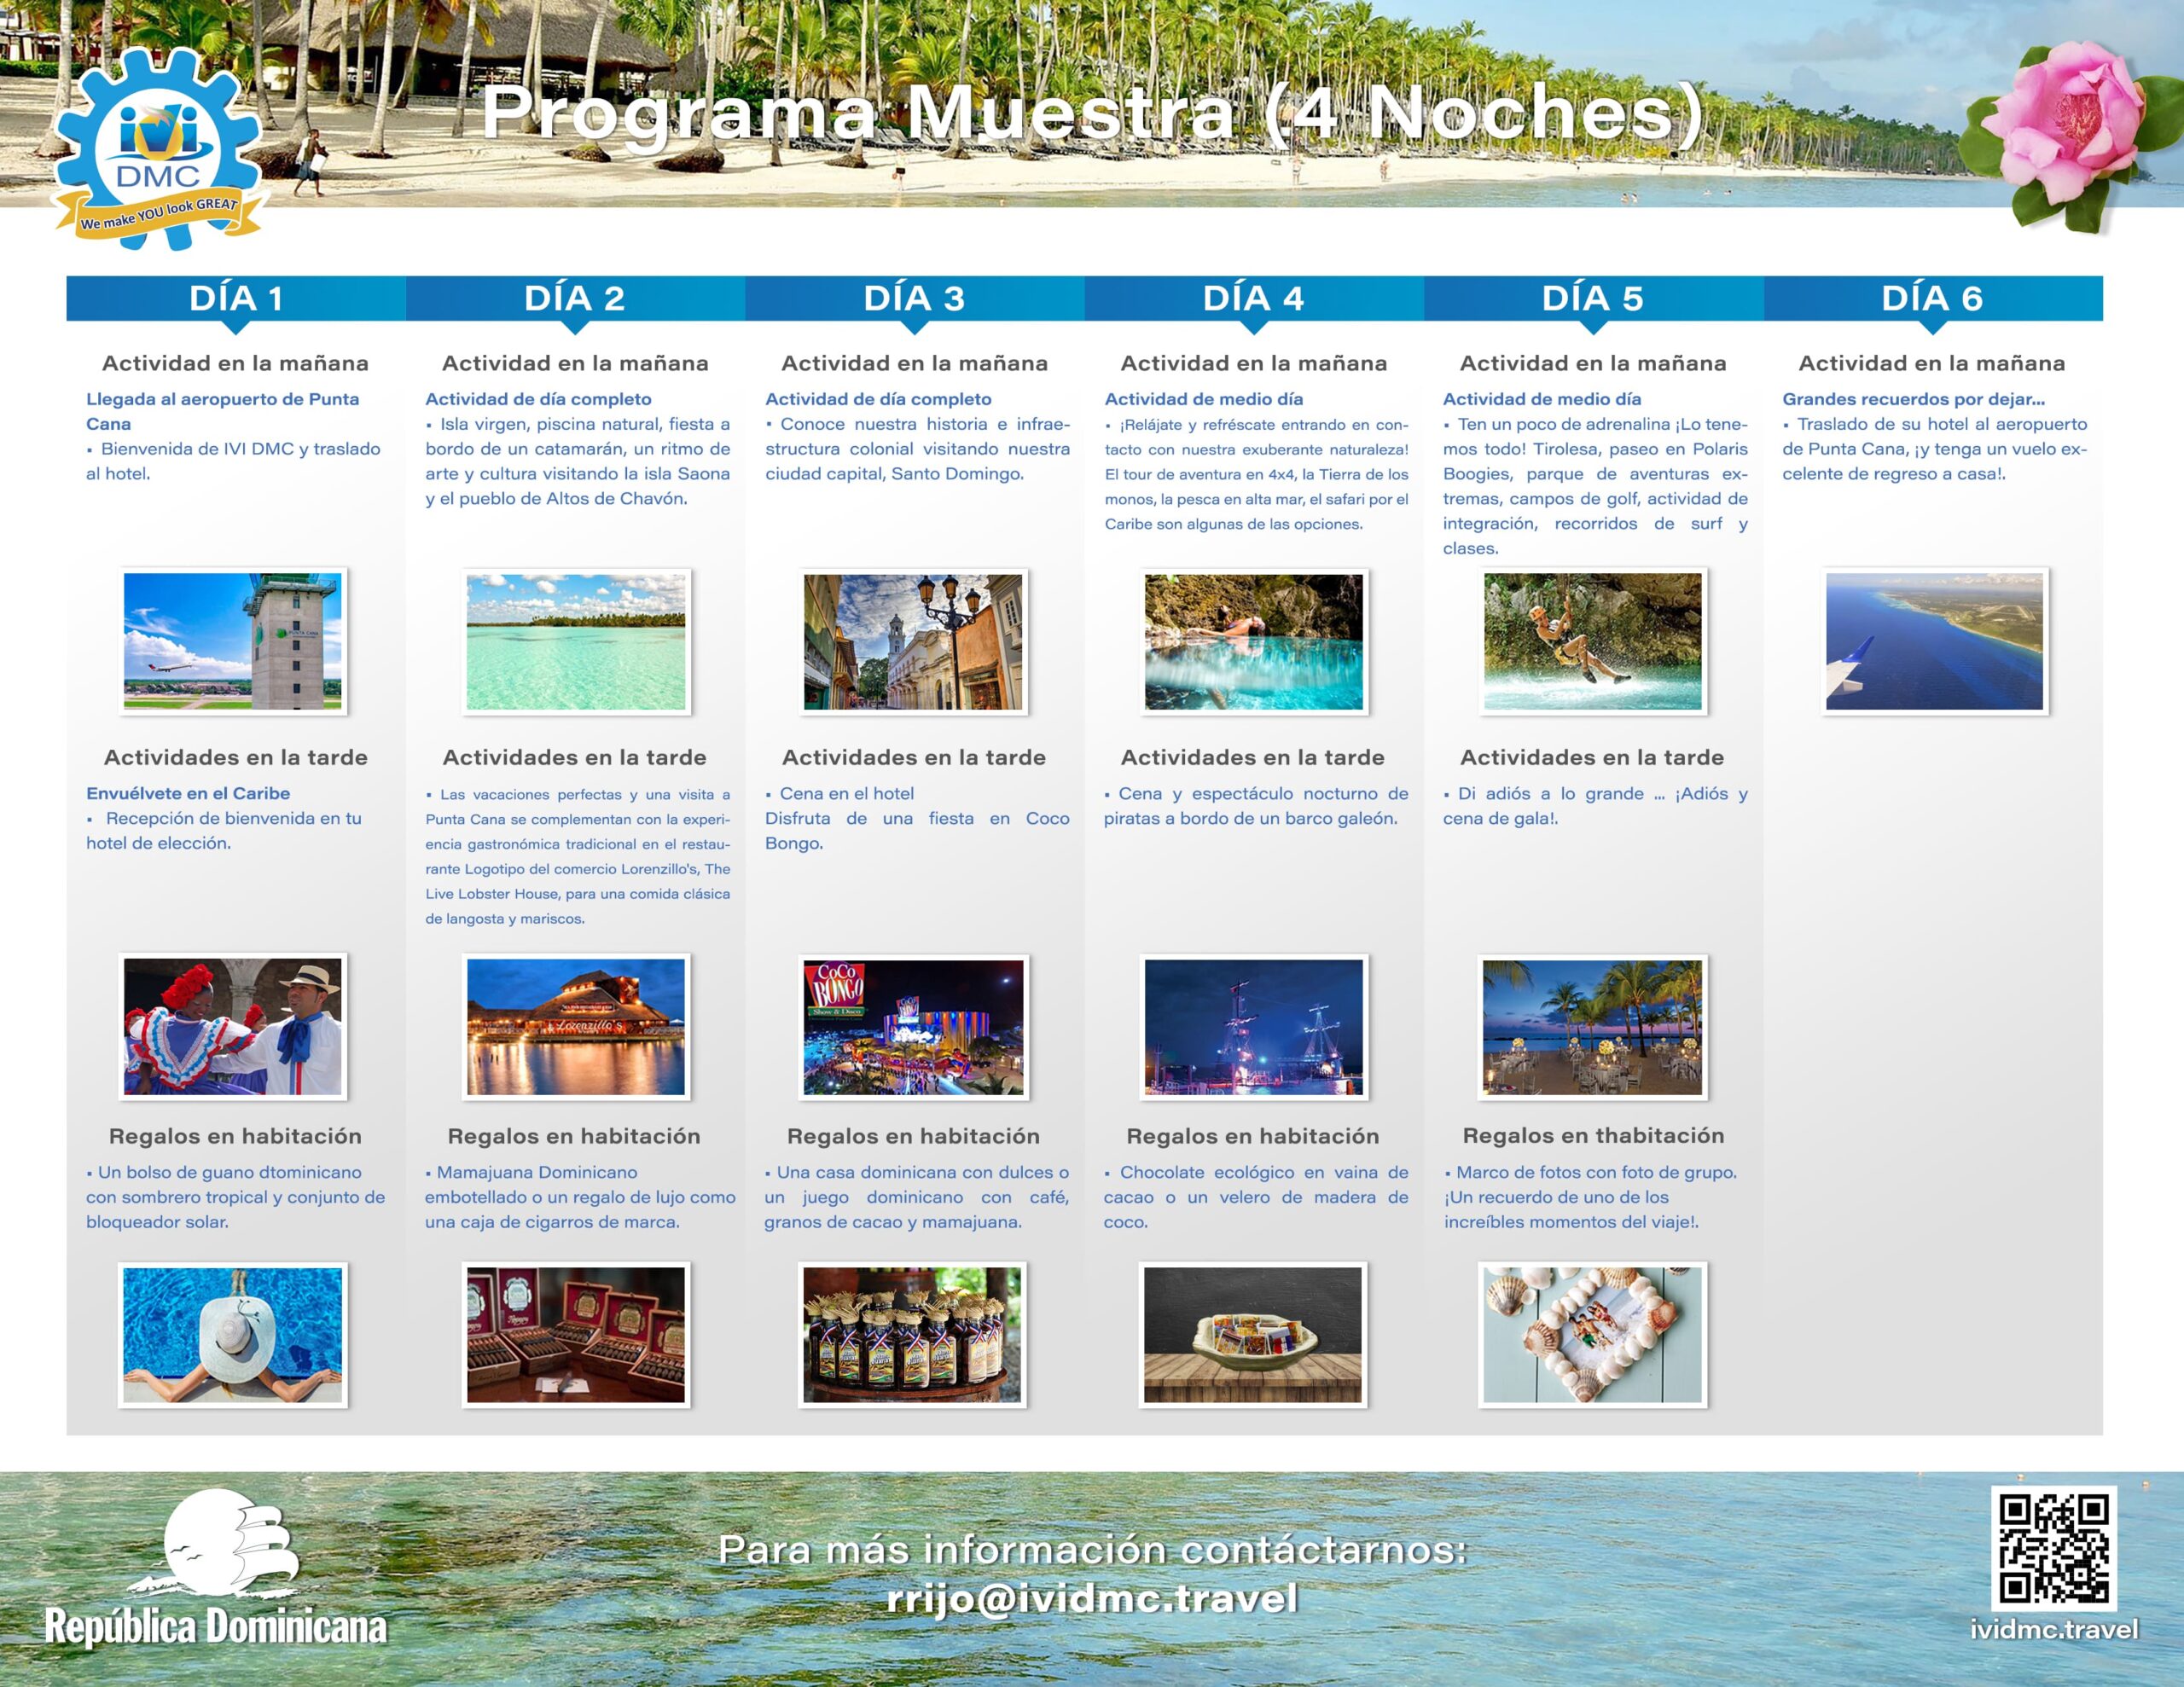The image size is (2184, 1687).
Task: Click the Coco Bongo nightclub photo
Action: pos(913,1027)
